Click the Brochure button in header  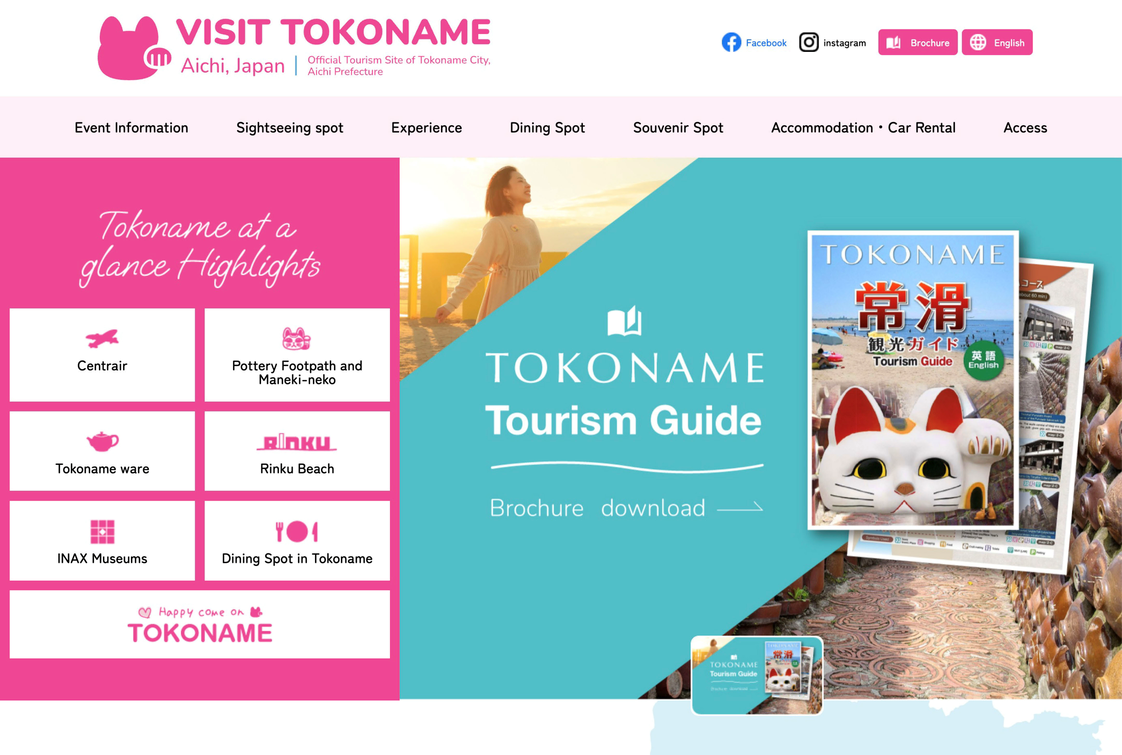917,42
